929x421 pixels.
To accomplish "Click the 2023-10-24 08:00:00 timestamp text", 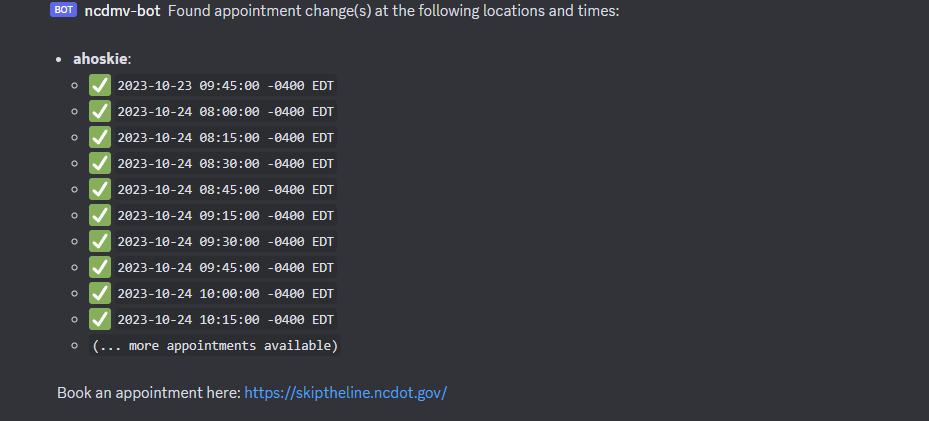I will 226,112.
